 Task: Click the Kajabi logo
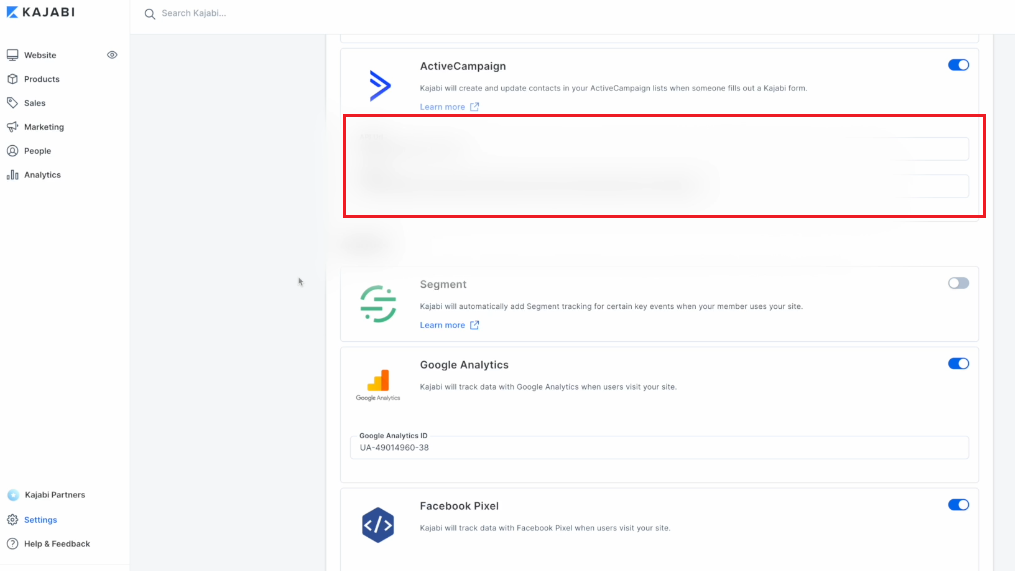[41, 12]
